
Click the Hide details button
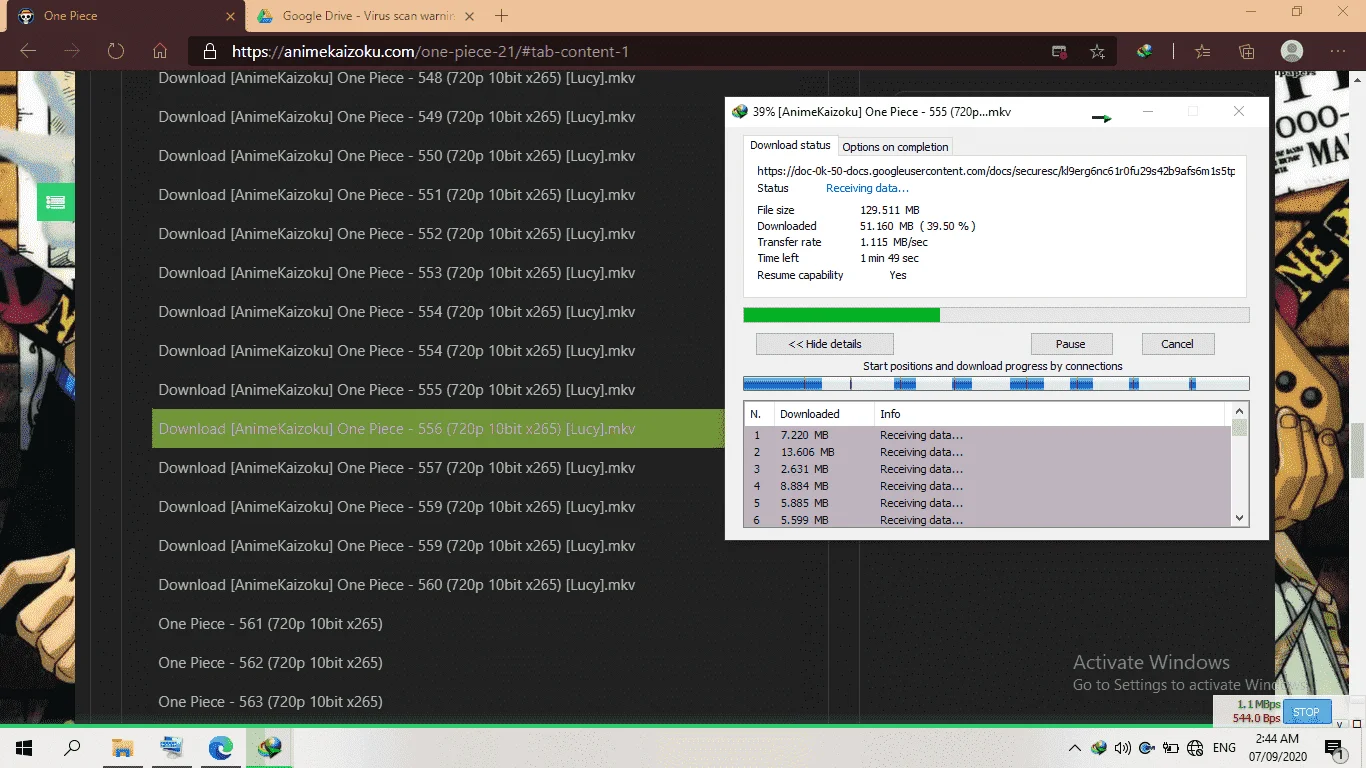coord(824,344)
